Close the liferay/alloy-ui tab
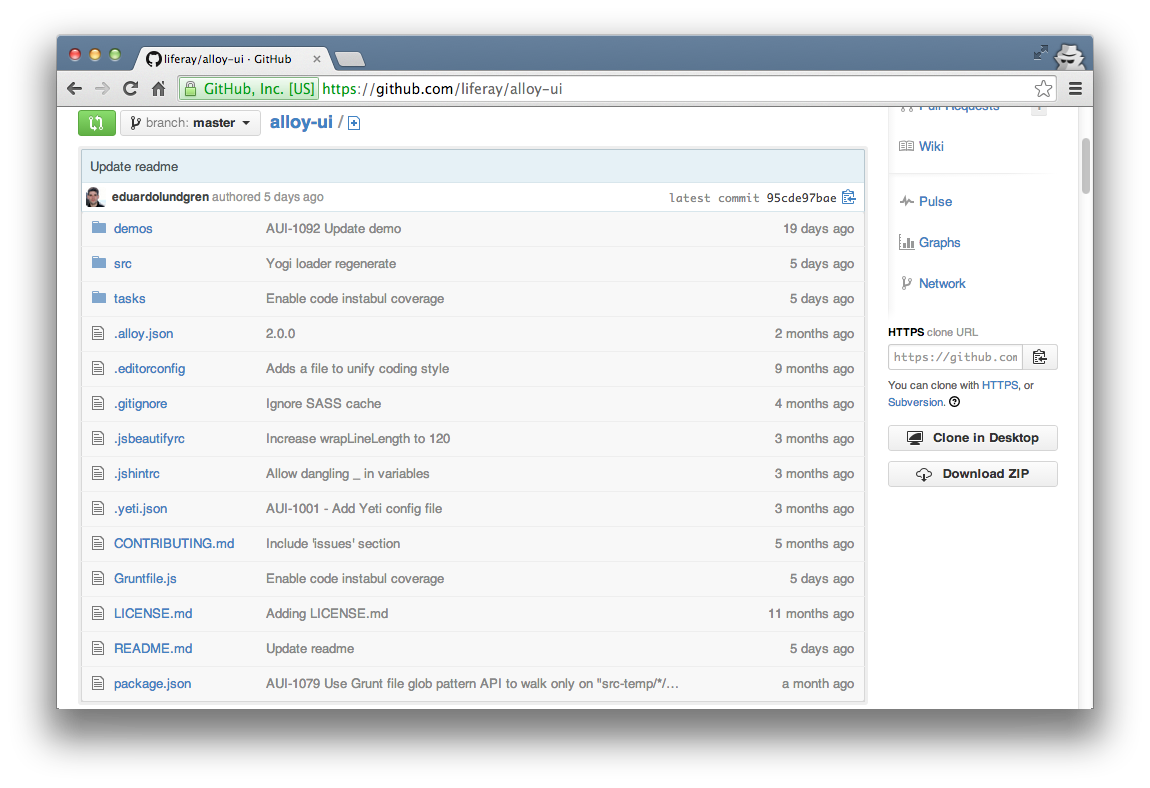1150x788 pixels. [x=317, y=59]
